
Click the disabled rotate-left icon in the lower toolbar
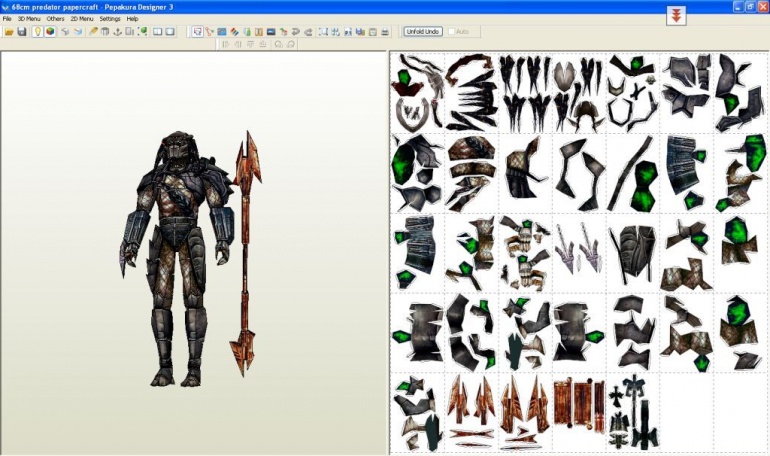tap(278, 44)
